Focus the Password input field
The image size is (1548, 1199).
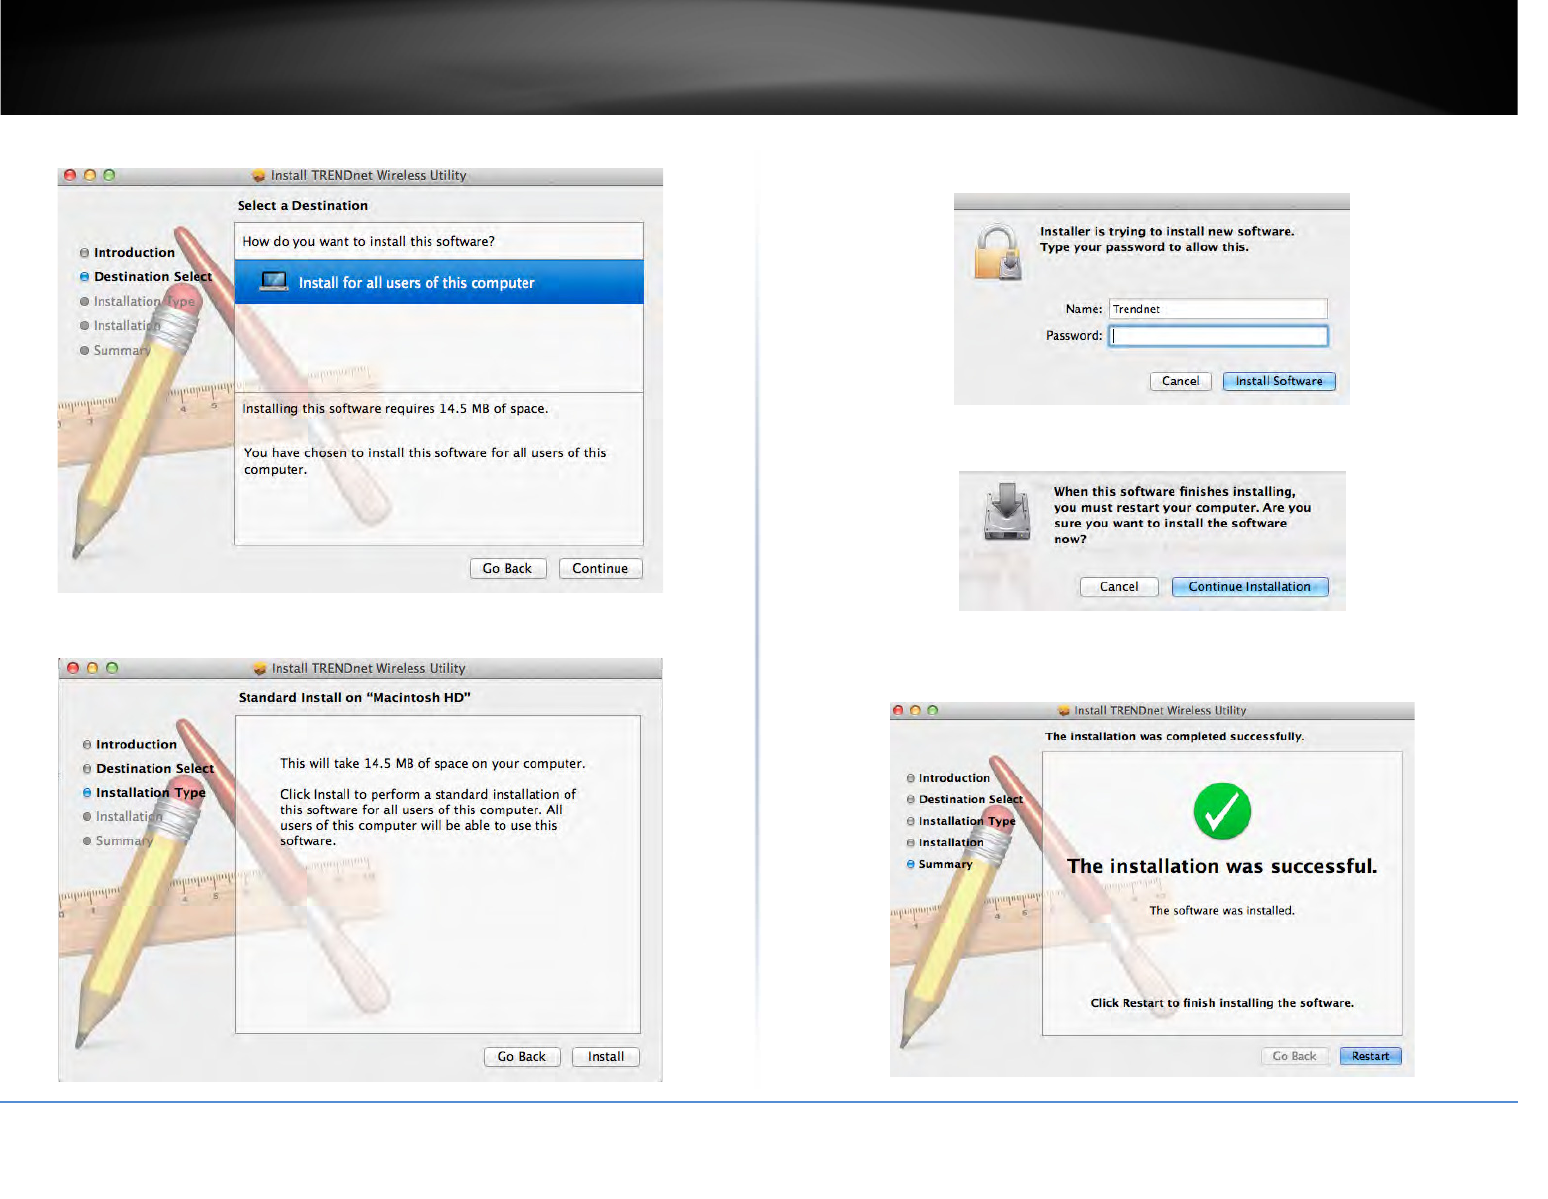coord(1218,336)
